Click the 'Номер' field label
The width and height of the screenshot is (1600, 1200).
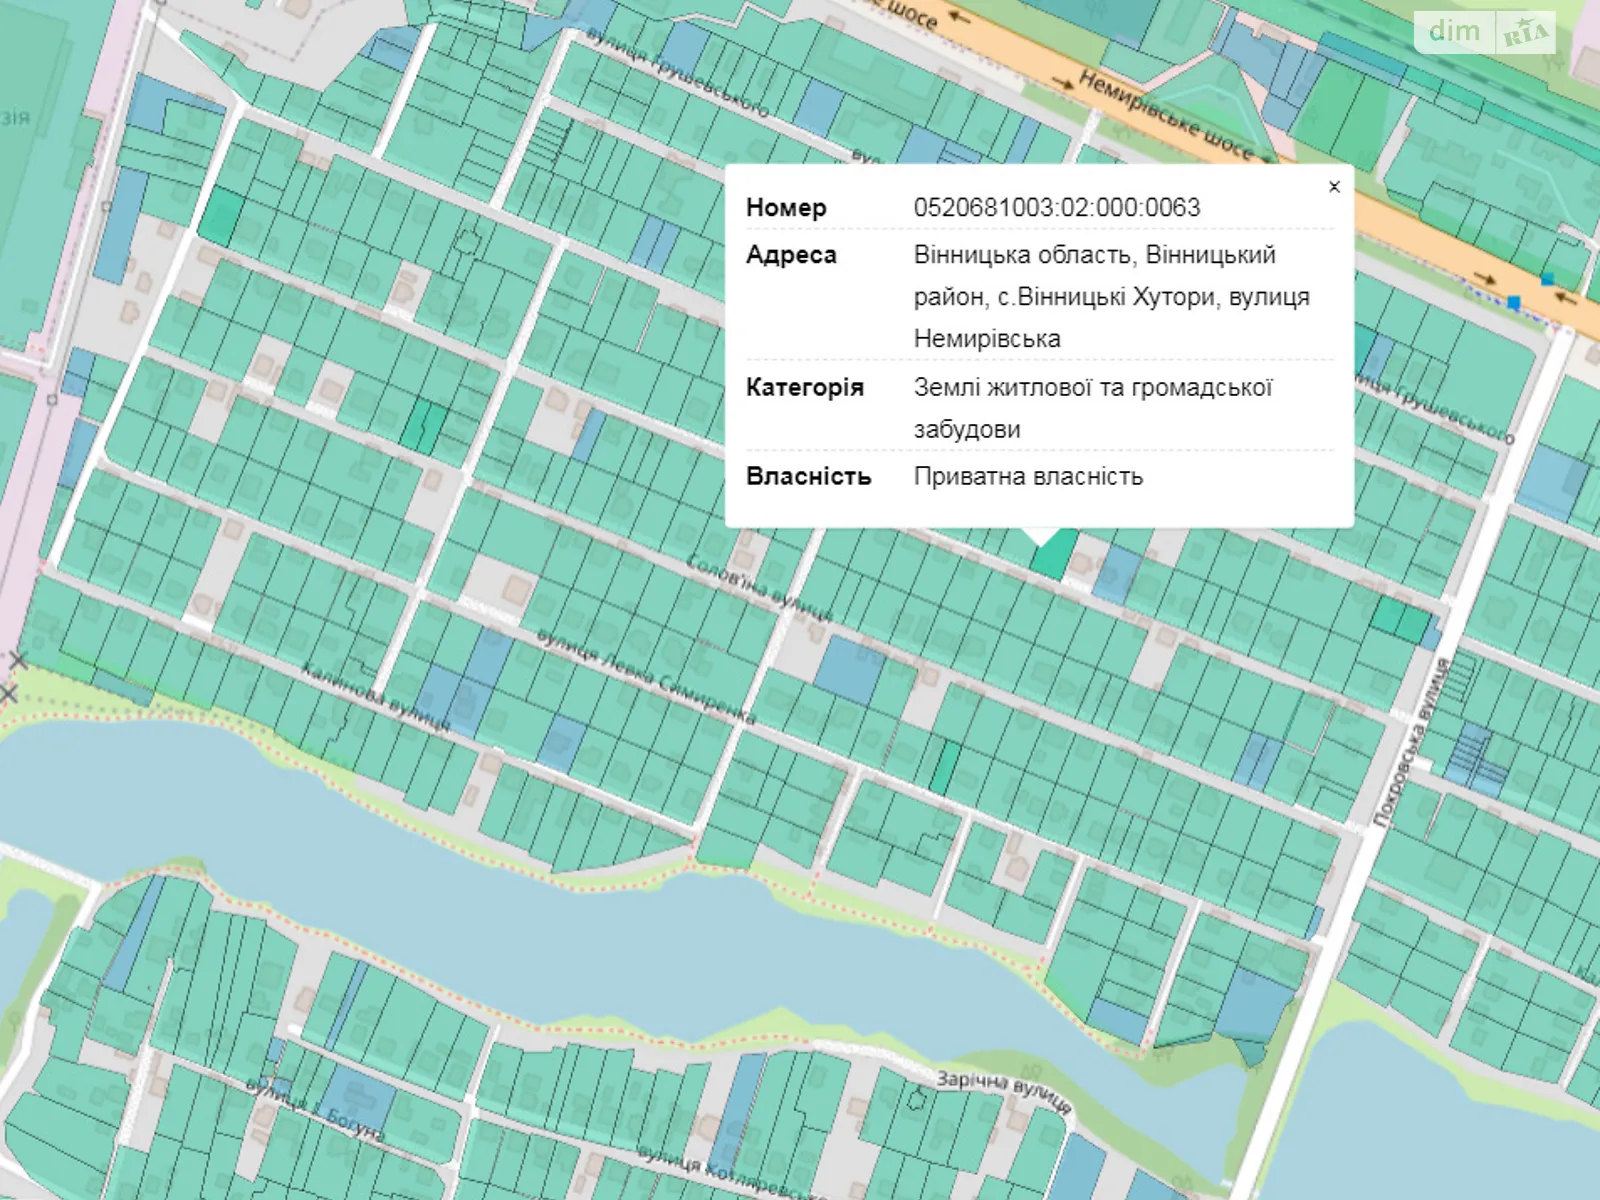click(x=786, y=208)
